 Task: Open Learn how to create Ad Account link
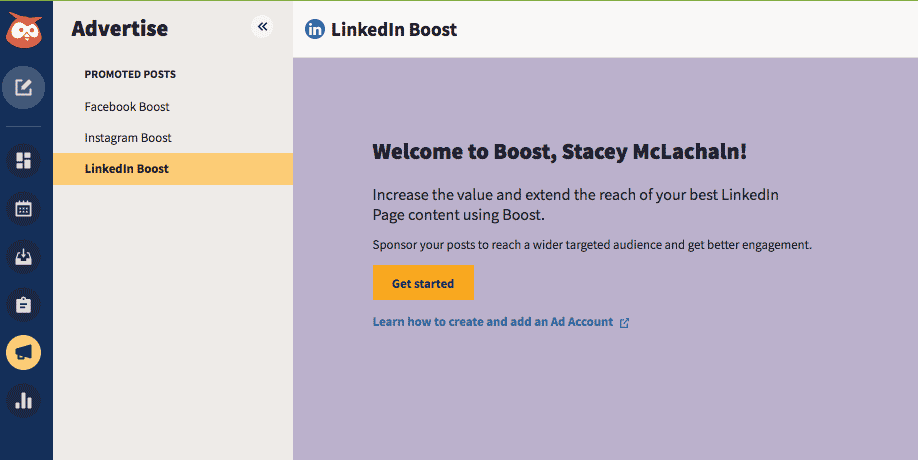point(493,322)
